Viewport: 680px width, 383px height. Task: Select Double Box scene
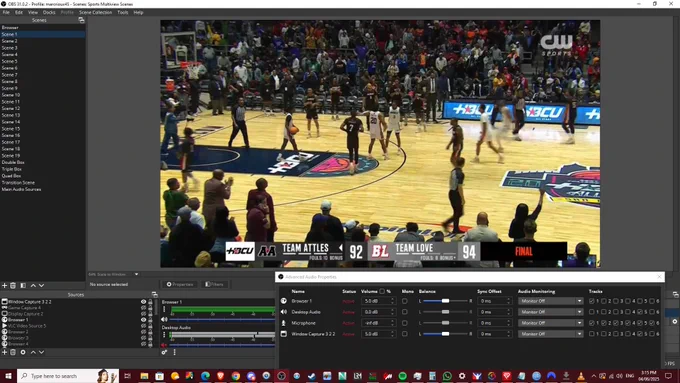tap(42, 162)
